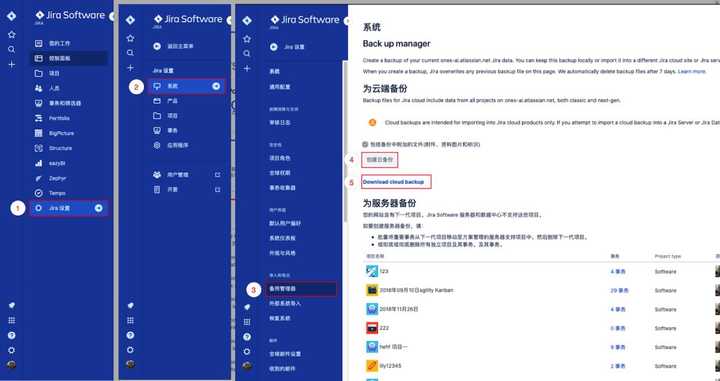Image resolution: width=720 pixels, height=381 pixels.
Task: Open Zephyr in the leftmost navigation
Action: 58,178
